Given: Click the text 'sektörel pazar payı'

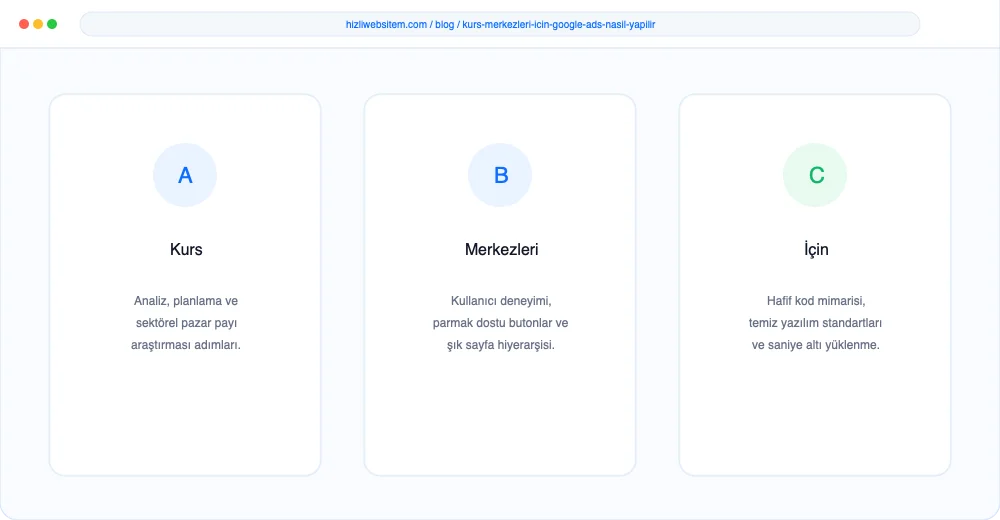Looking at the screenshot, I should pos(186,323).
